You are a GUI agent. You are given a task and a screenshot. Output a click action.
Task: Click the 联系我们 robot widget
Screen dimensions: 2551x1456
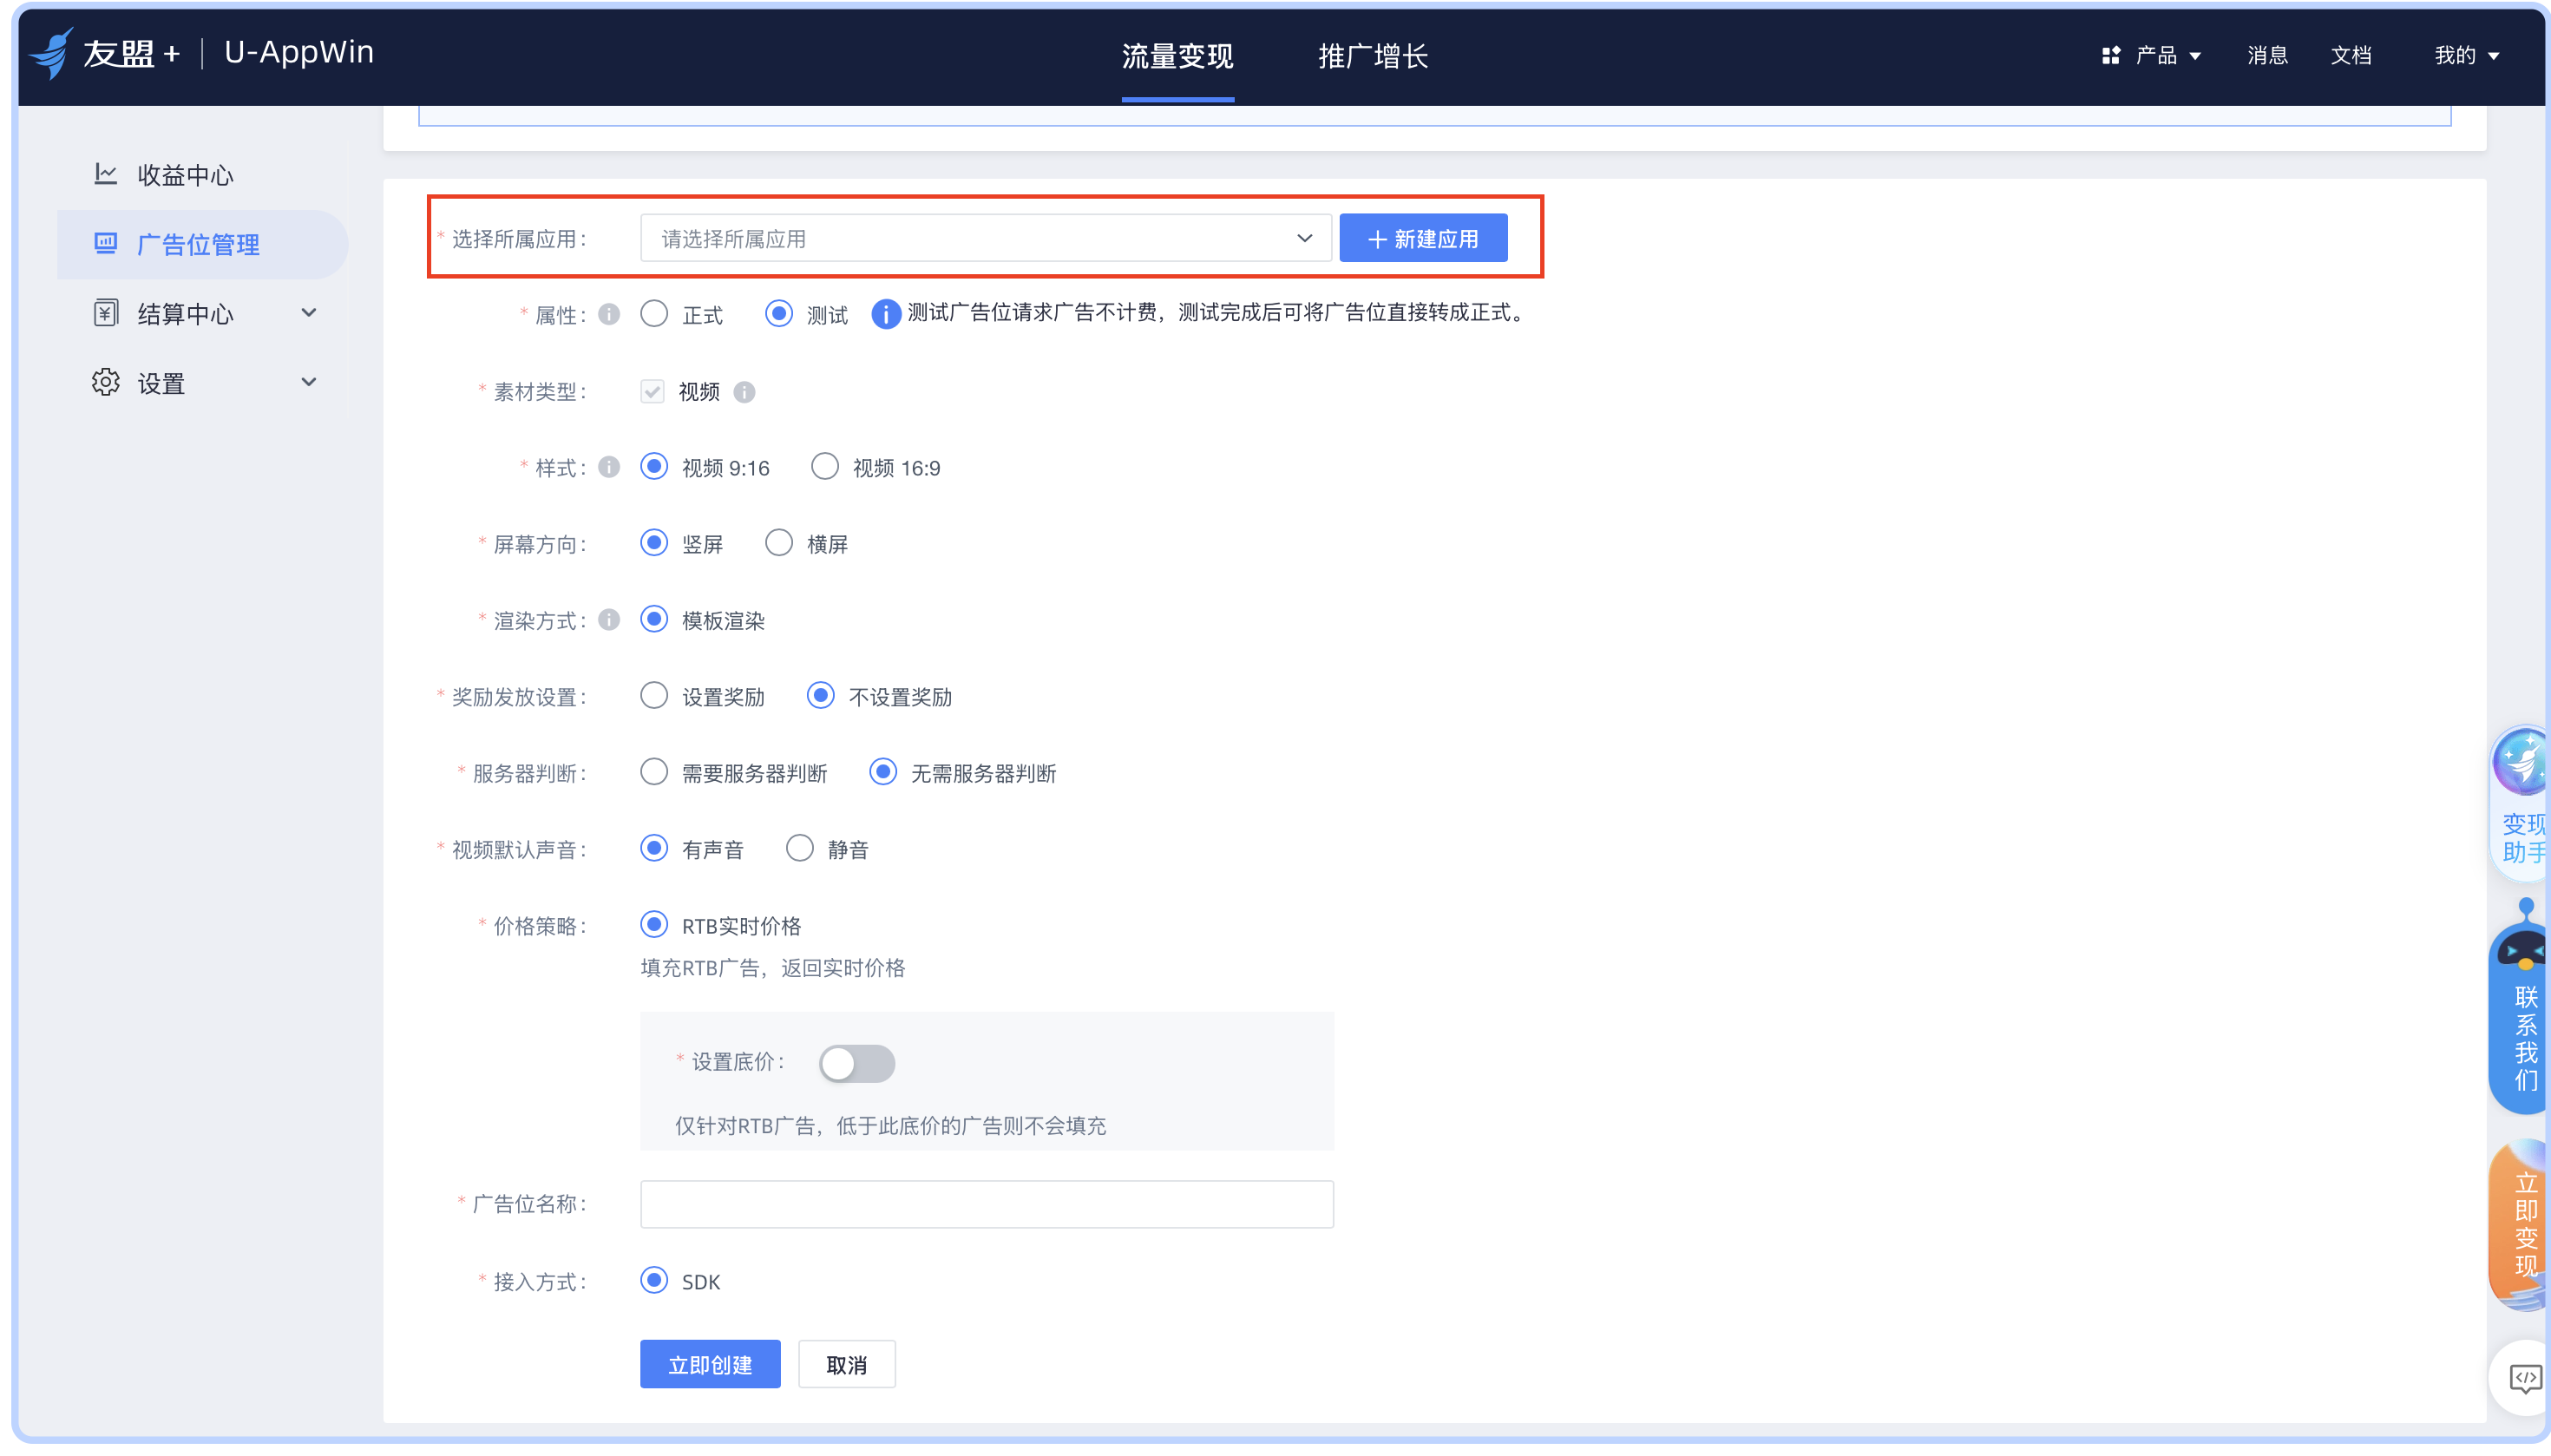pyautogui.click(x=2522, y=1010)
